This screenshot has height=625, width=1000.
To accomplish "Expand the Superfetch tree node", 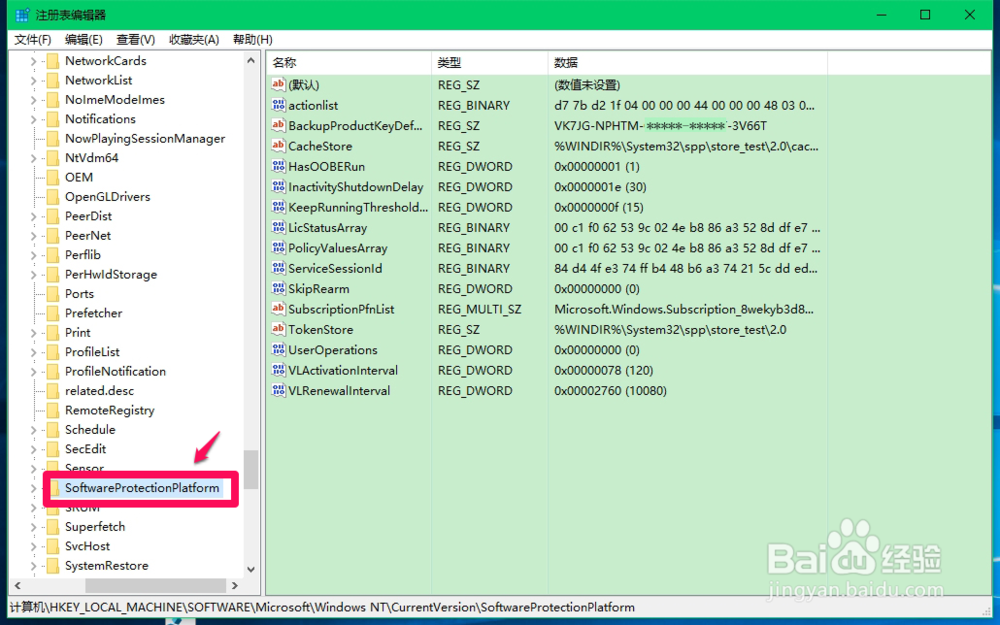I will coord(33,527).
